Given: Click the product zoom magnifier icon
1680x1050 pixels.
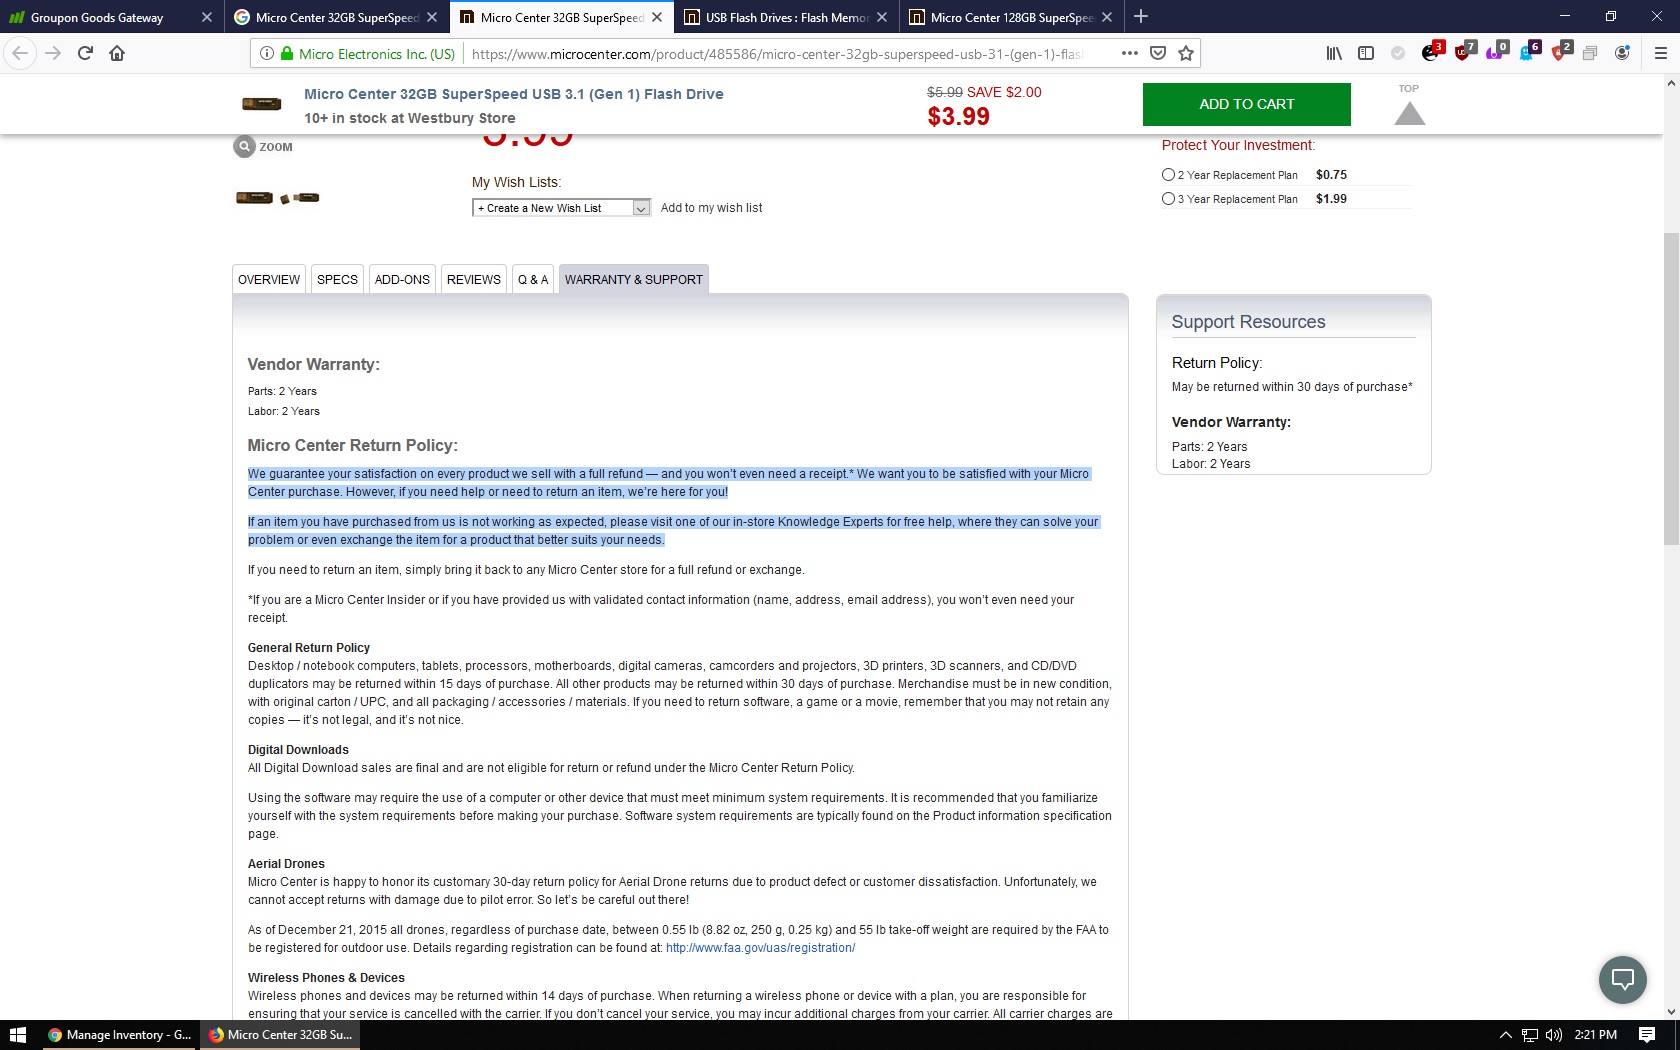Looking at the screenshot, I should 244,146.
